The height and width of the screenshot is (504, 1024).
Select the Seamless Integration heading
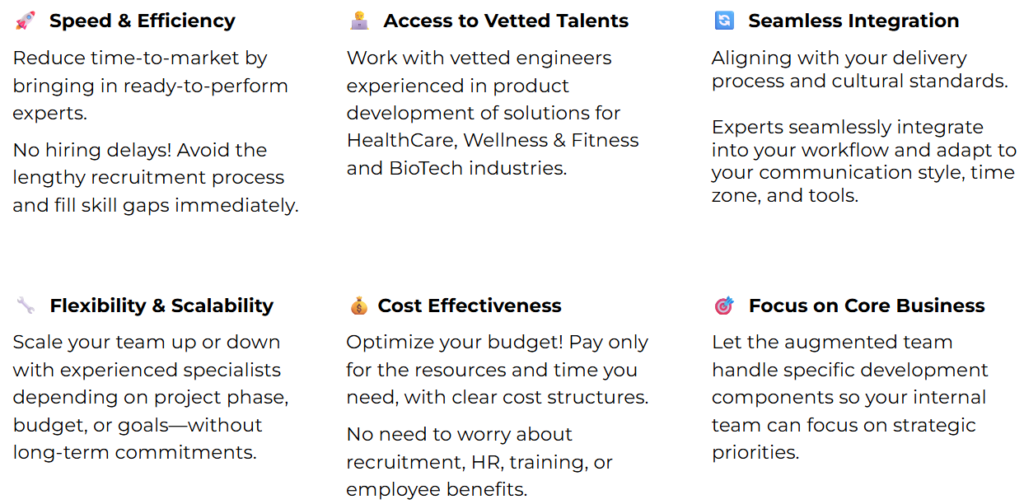coord(854,21)
